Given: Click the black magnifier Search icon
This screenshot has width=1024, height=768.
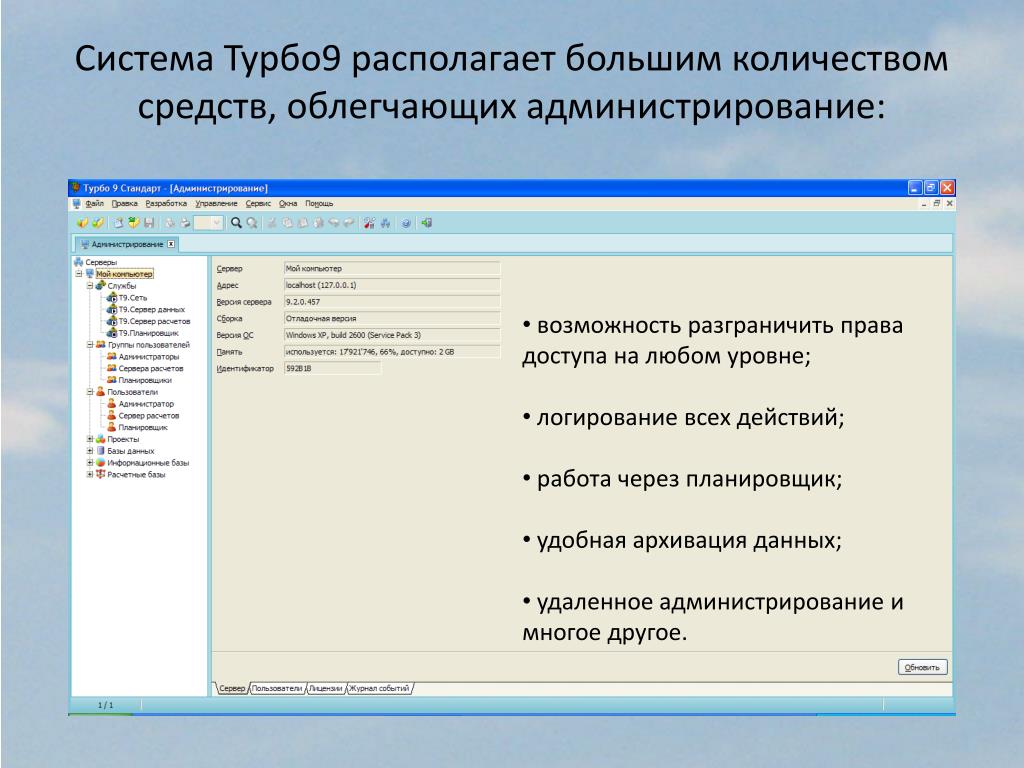Looking at the screenshot, I should coord(236,223).
